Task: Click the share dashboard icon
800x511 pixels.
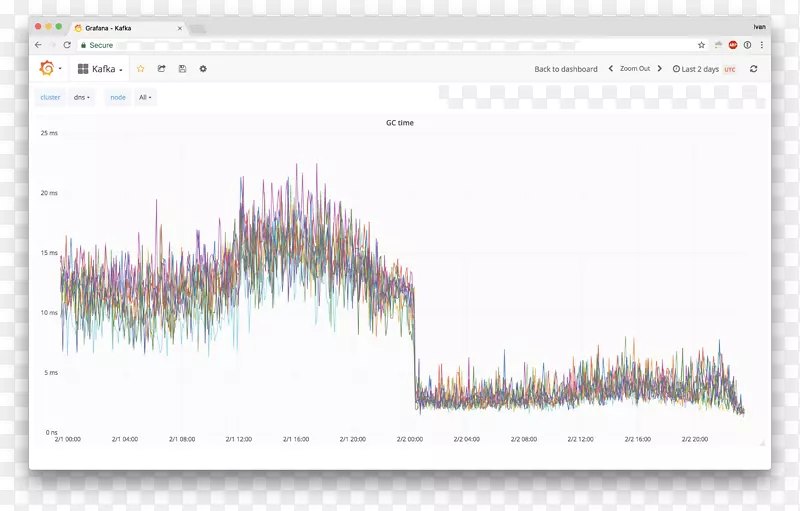Action: pyautogui.click(x=161, y=69)
